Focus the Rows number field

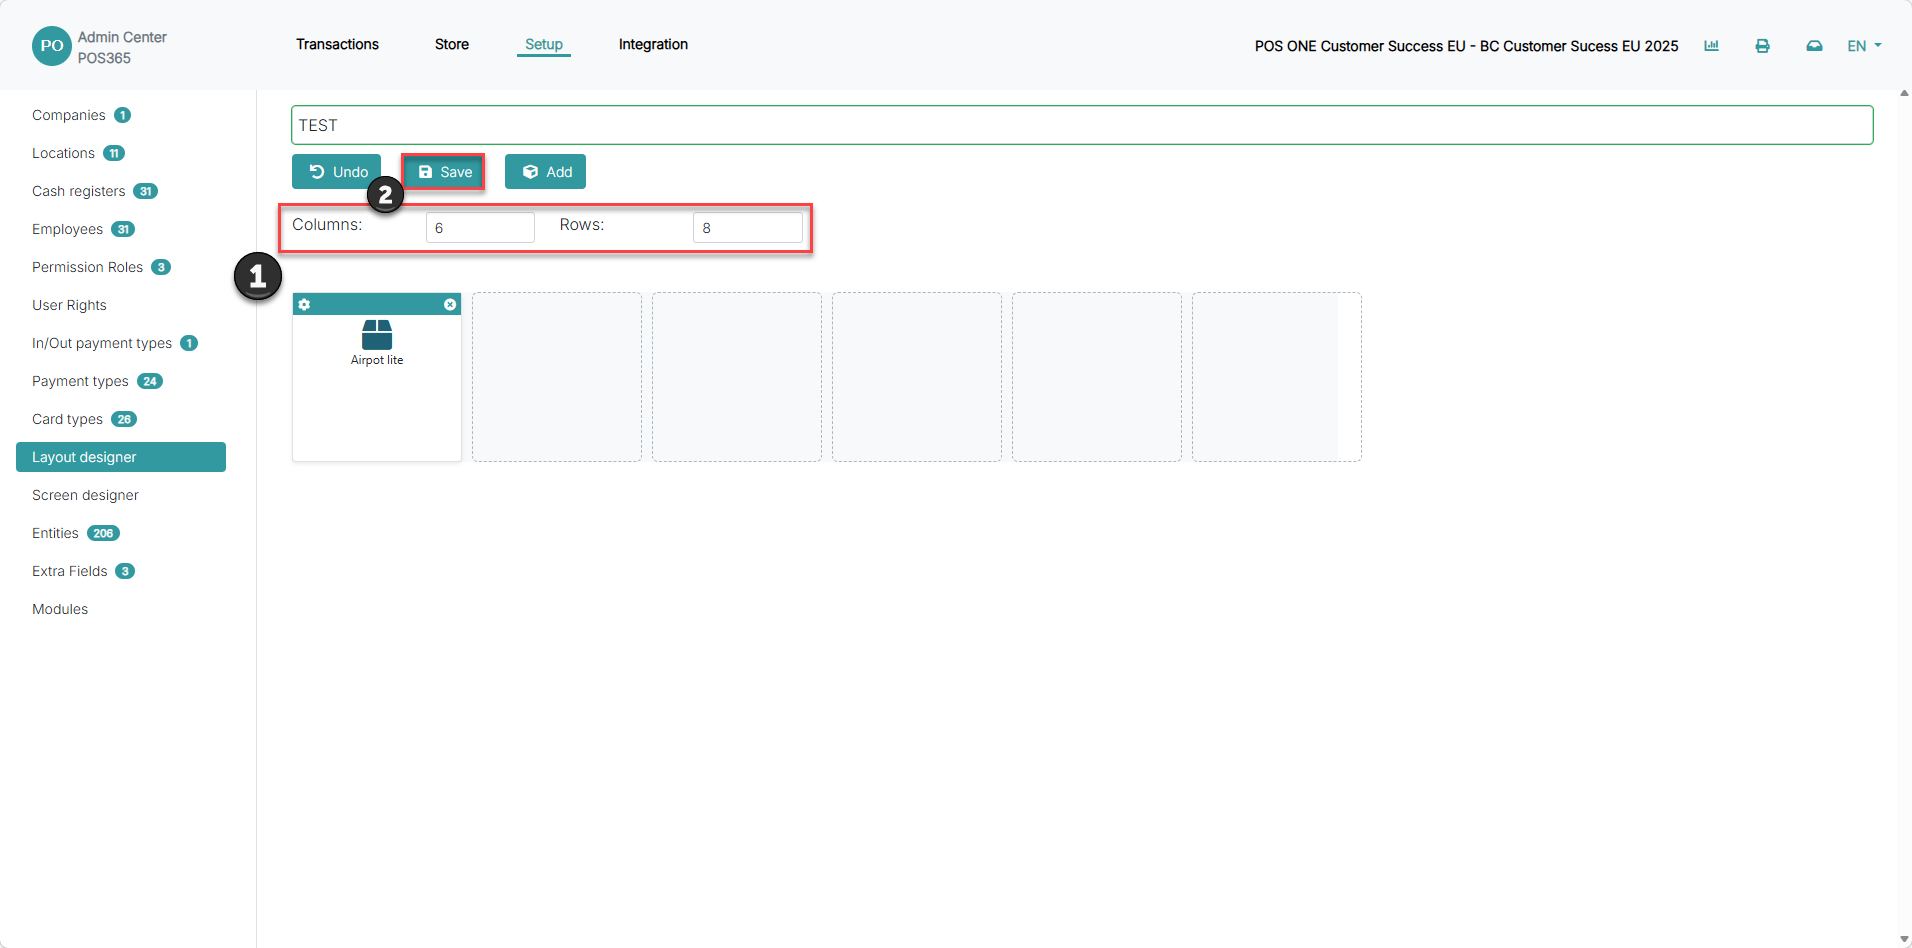pyautogui.click(x=747, y=227)
